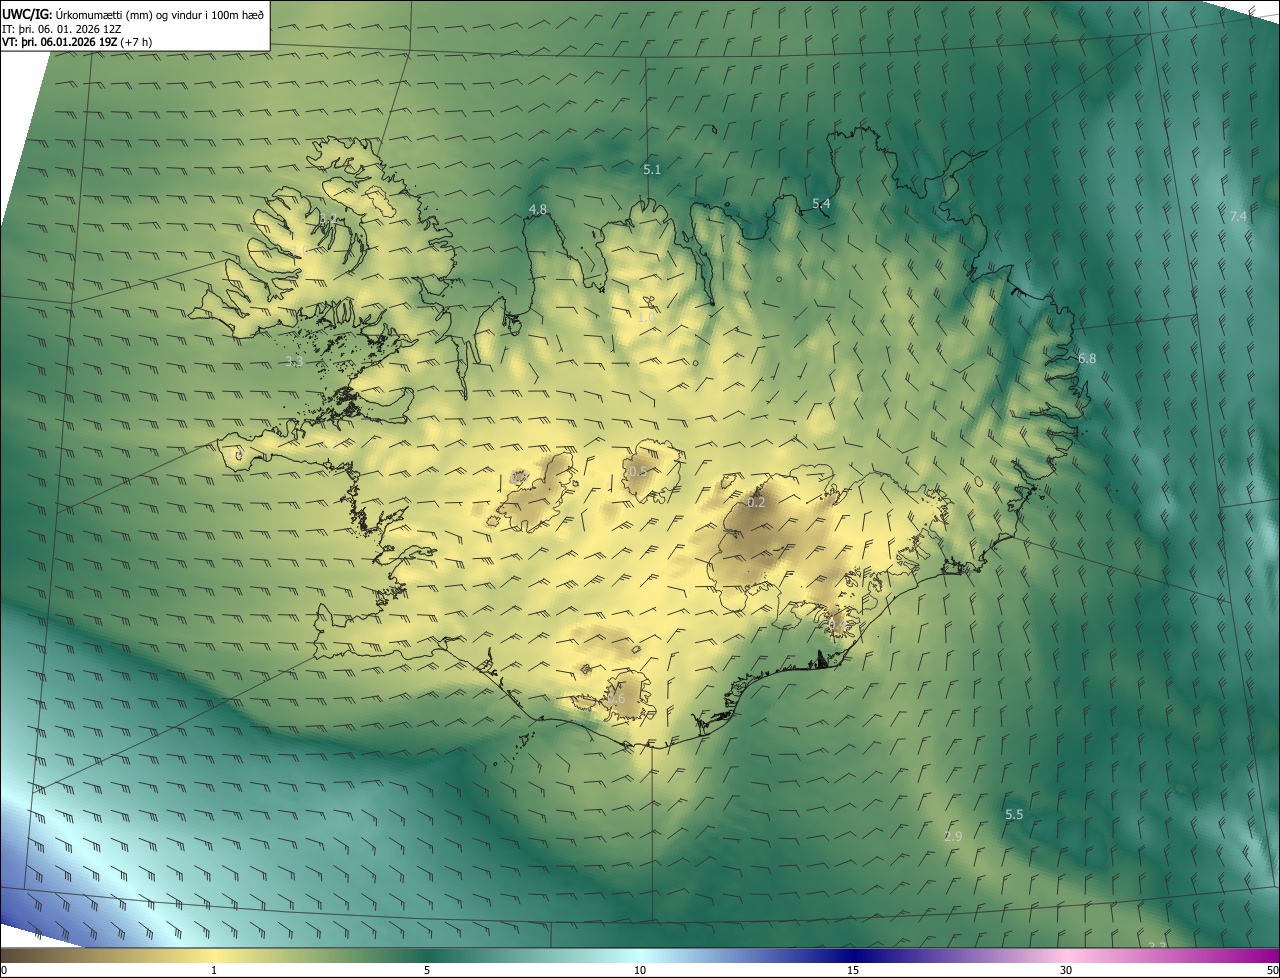Click the '0' tick on the colour scale

(x=4, y=970)
